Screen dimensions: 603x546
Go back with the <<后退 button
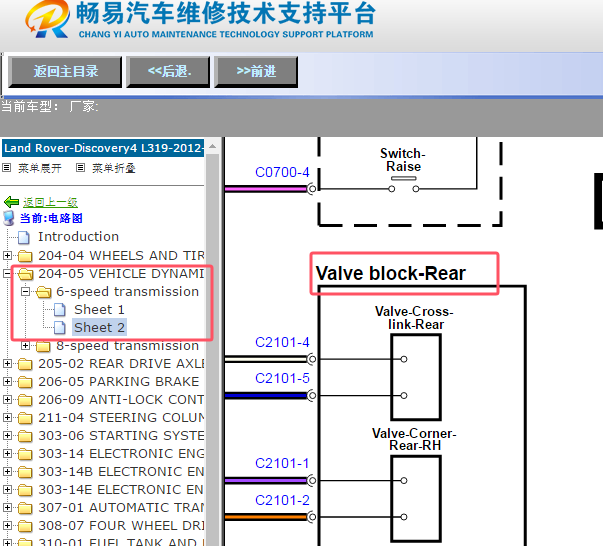pyautogui.click(x=168, y=72)
